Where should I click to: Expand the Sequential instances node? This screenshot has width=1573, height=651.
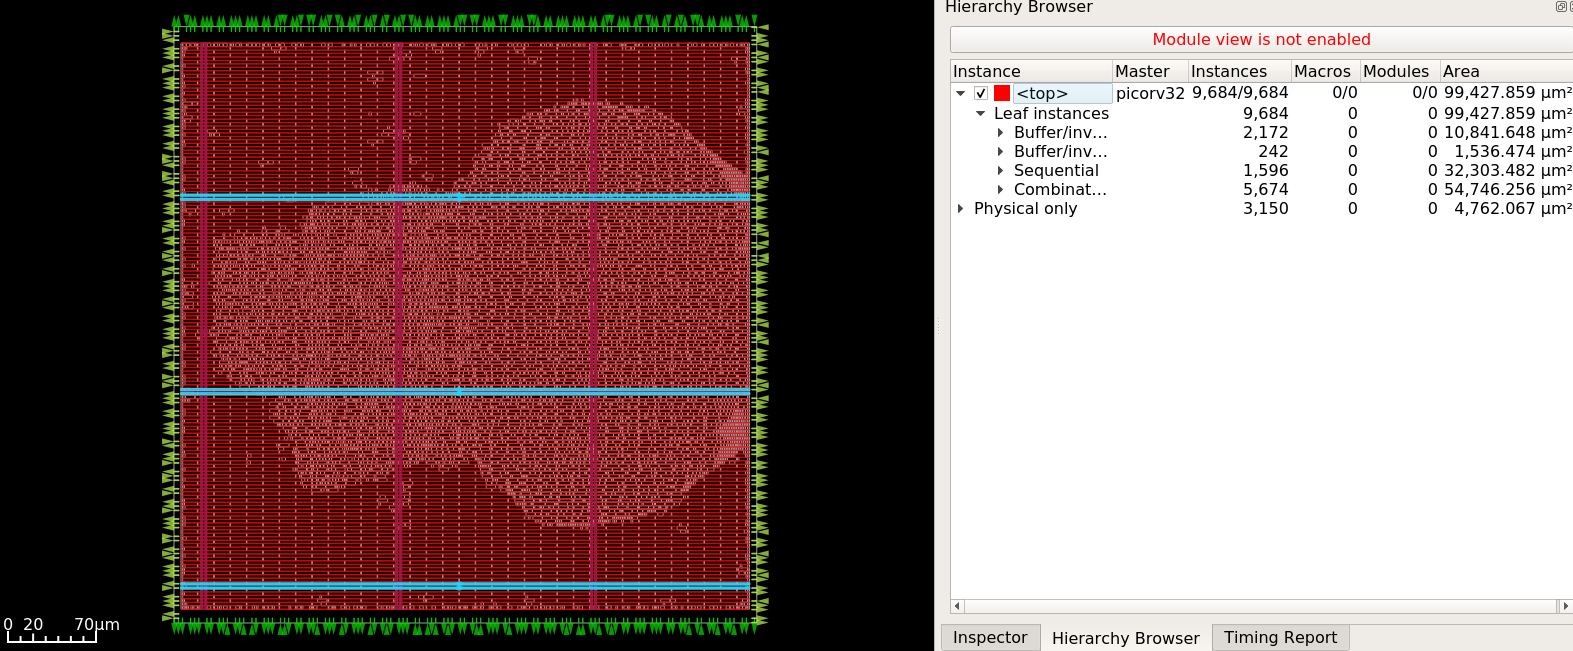click(x=1000, y=170)
